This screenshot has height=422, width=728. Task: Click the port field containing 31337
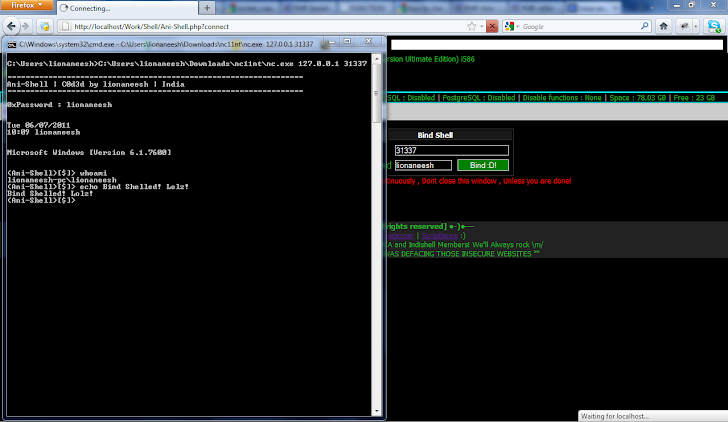(x=451, y=150)
